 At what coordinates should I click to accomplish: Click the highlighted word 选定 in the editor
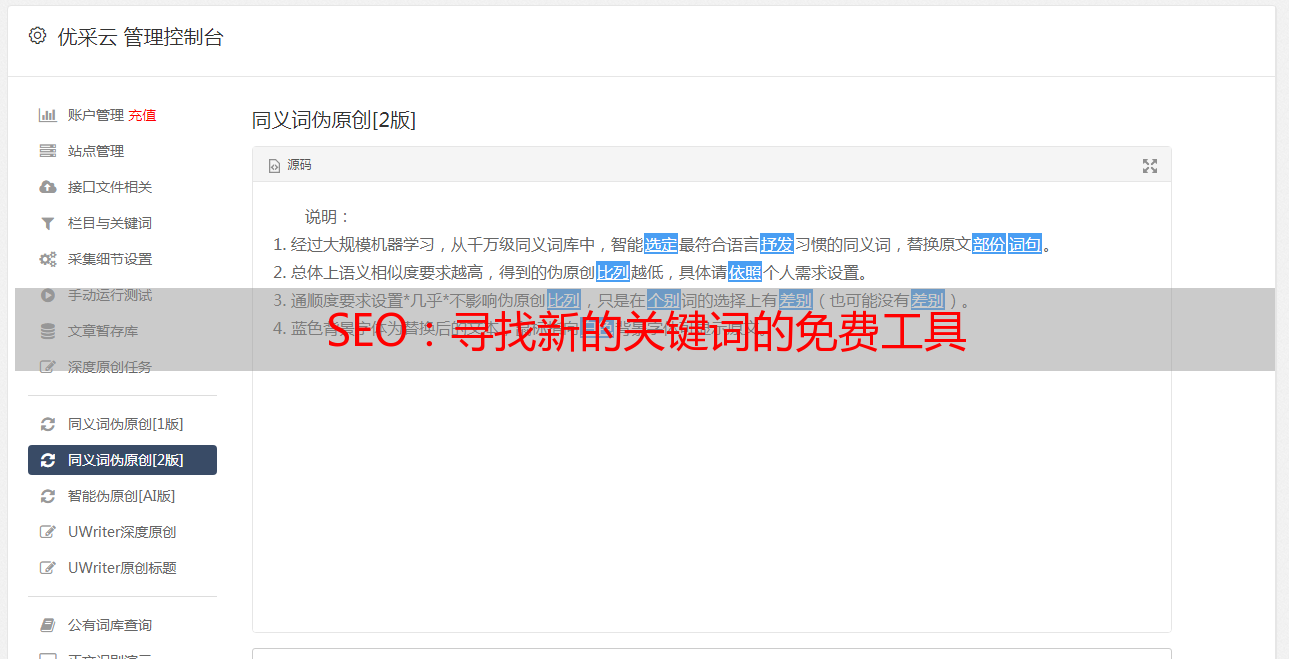click(661, 244)
